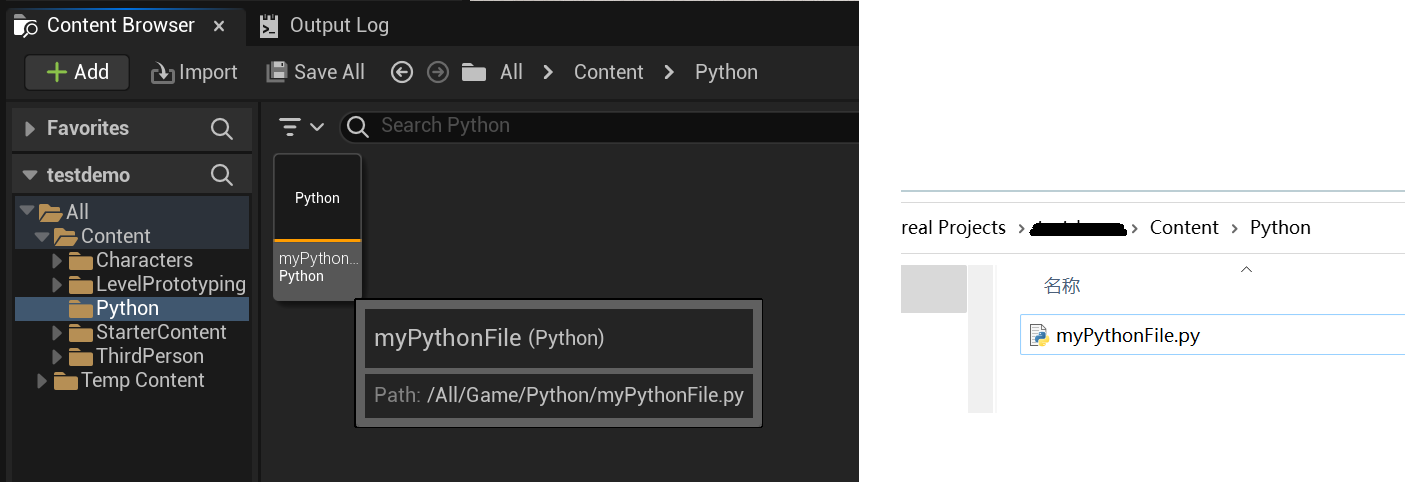Select the StarterContent folder
1405x482 pixels.
coord(160,332)
